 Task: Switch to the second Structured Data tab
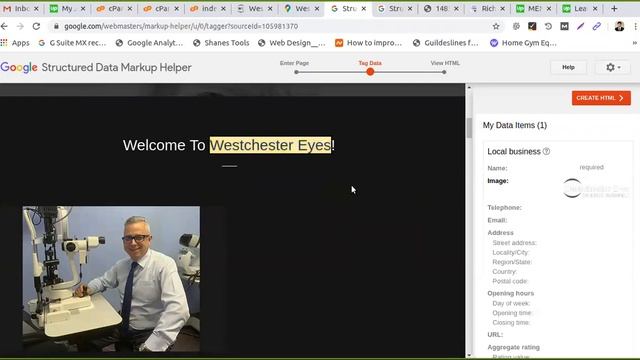click(x=395, y=8)
